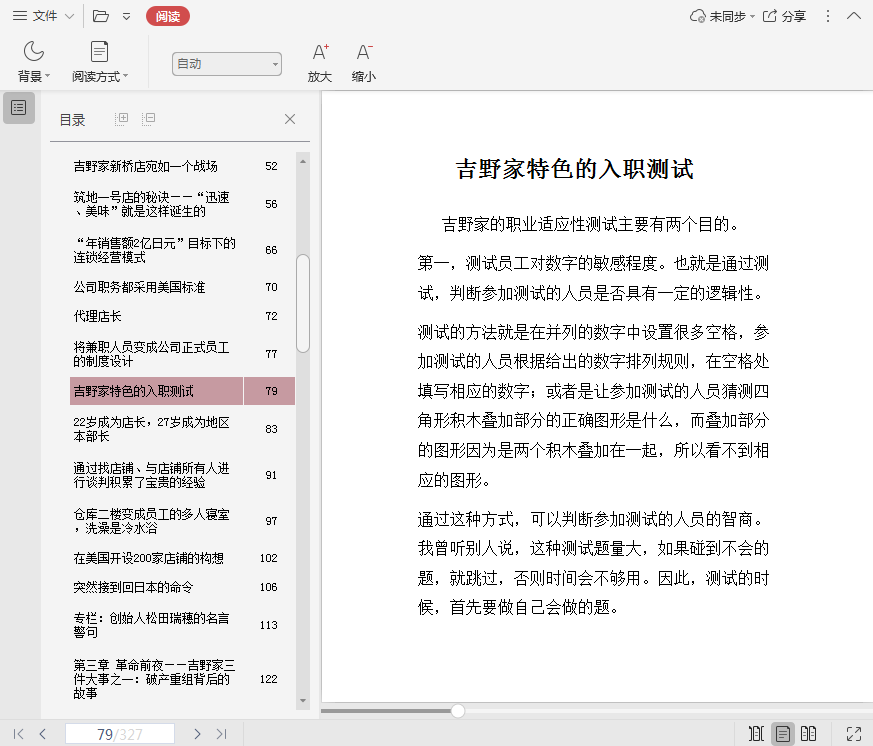Click the outline scrollbar down arrow

(303, 700)
